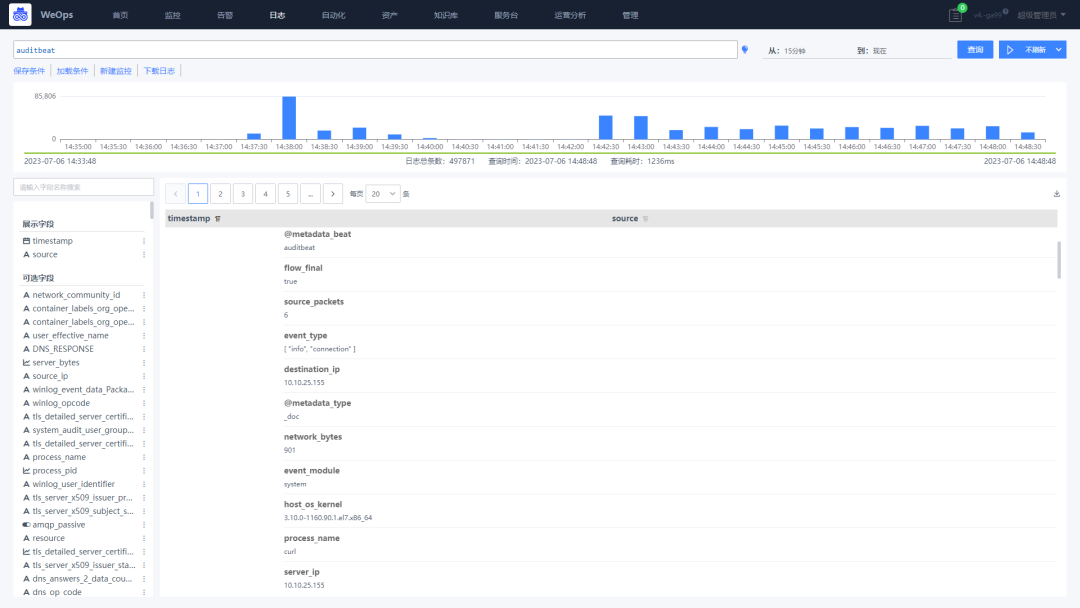Open options menu for amqp_passive field
This screenshot has width=1080, height=608.
point(144,525)
